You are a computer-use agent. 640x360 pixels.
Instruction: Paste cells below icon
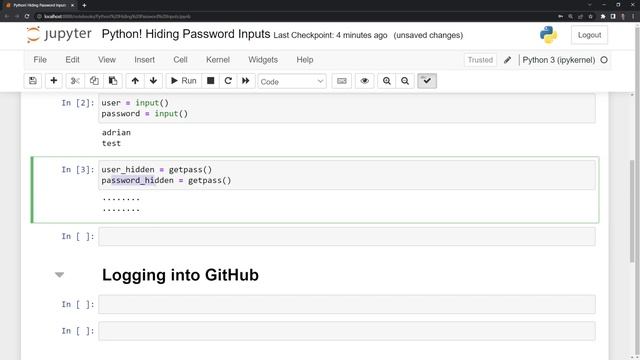[x=113, y=81]
